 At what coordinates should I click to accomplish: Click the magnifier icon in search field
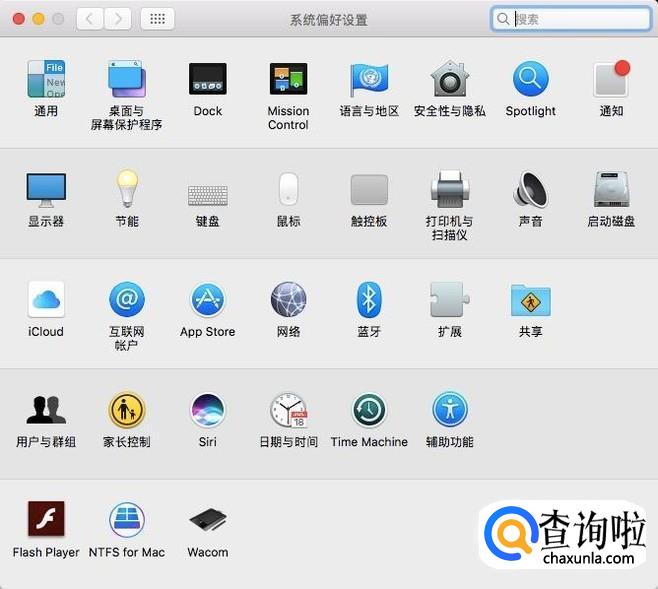tap(503, 19)
